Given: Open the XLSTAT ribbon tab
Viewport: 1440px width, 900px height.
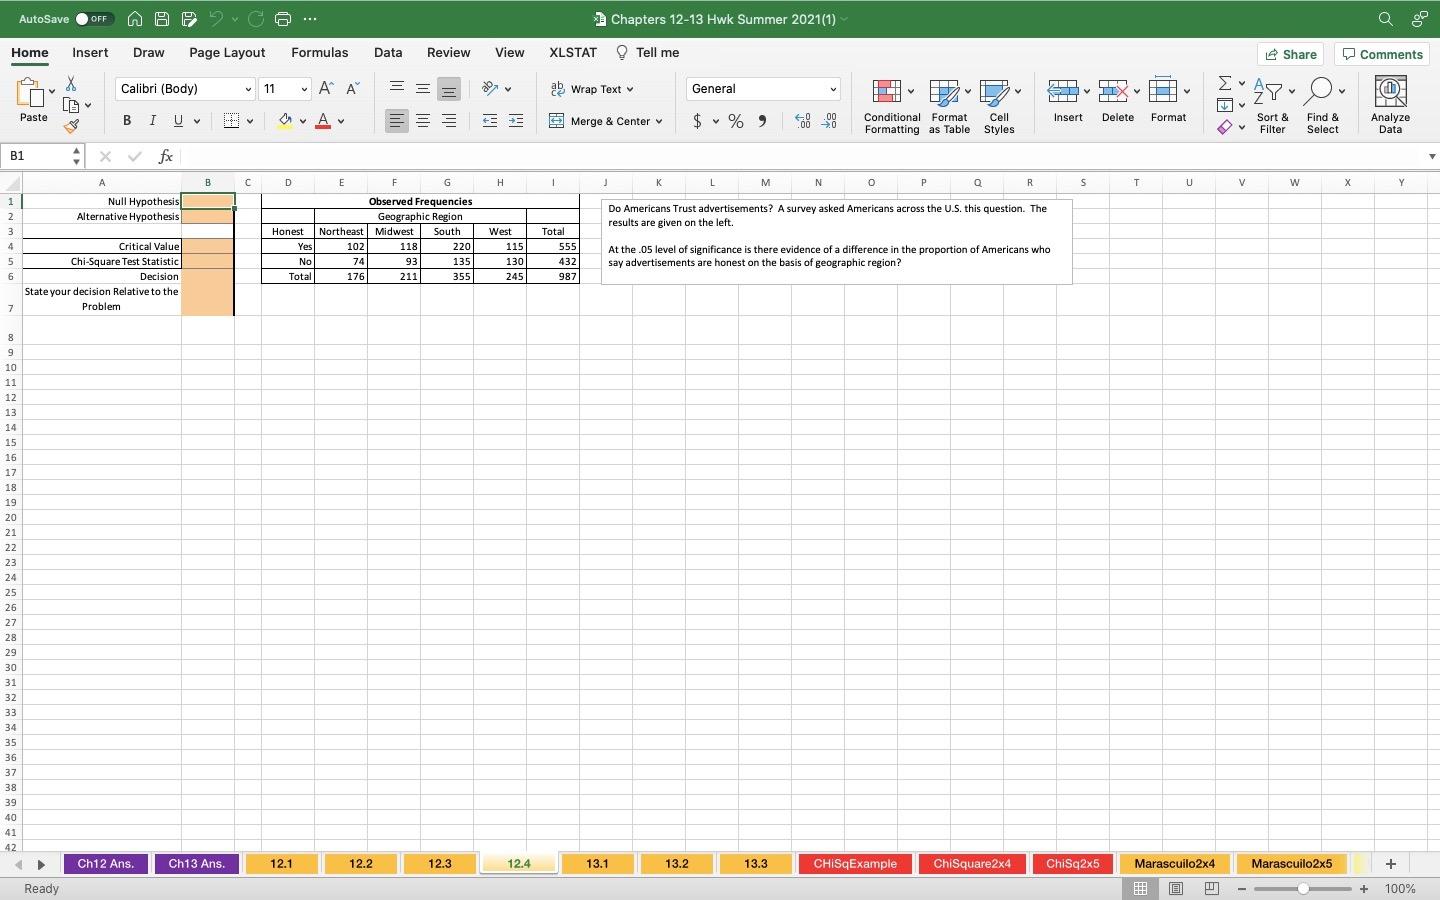Looking at the screenshot, I should [573, 53].
